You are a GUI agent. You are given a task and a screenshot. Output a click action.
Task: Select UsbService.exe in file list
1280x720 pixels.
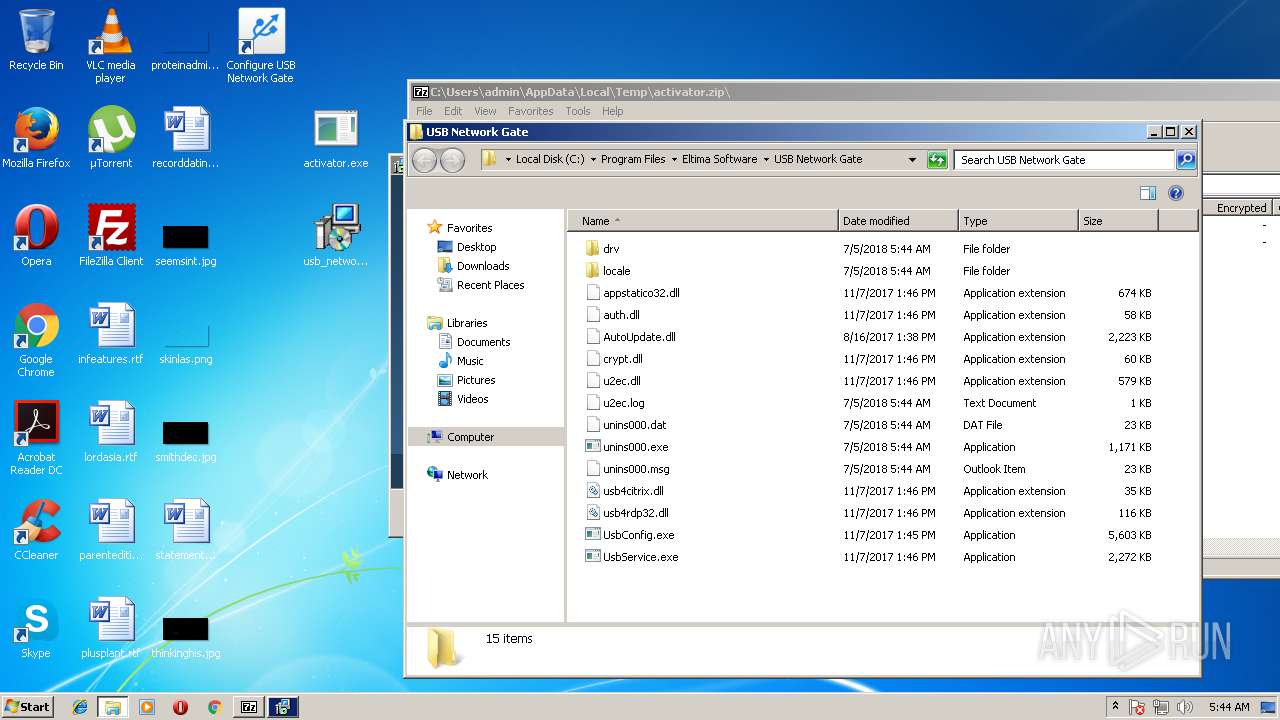tap(868, 557)
